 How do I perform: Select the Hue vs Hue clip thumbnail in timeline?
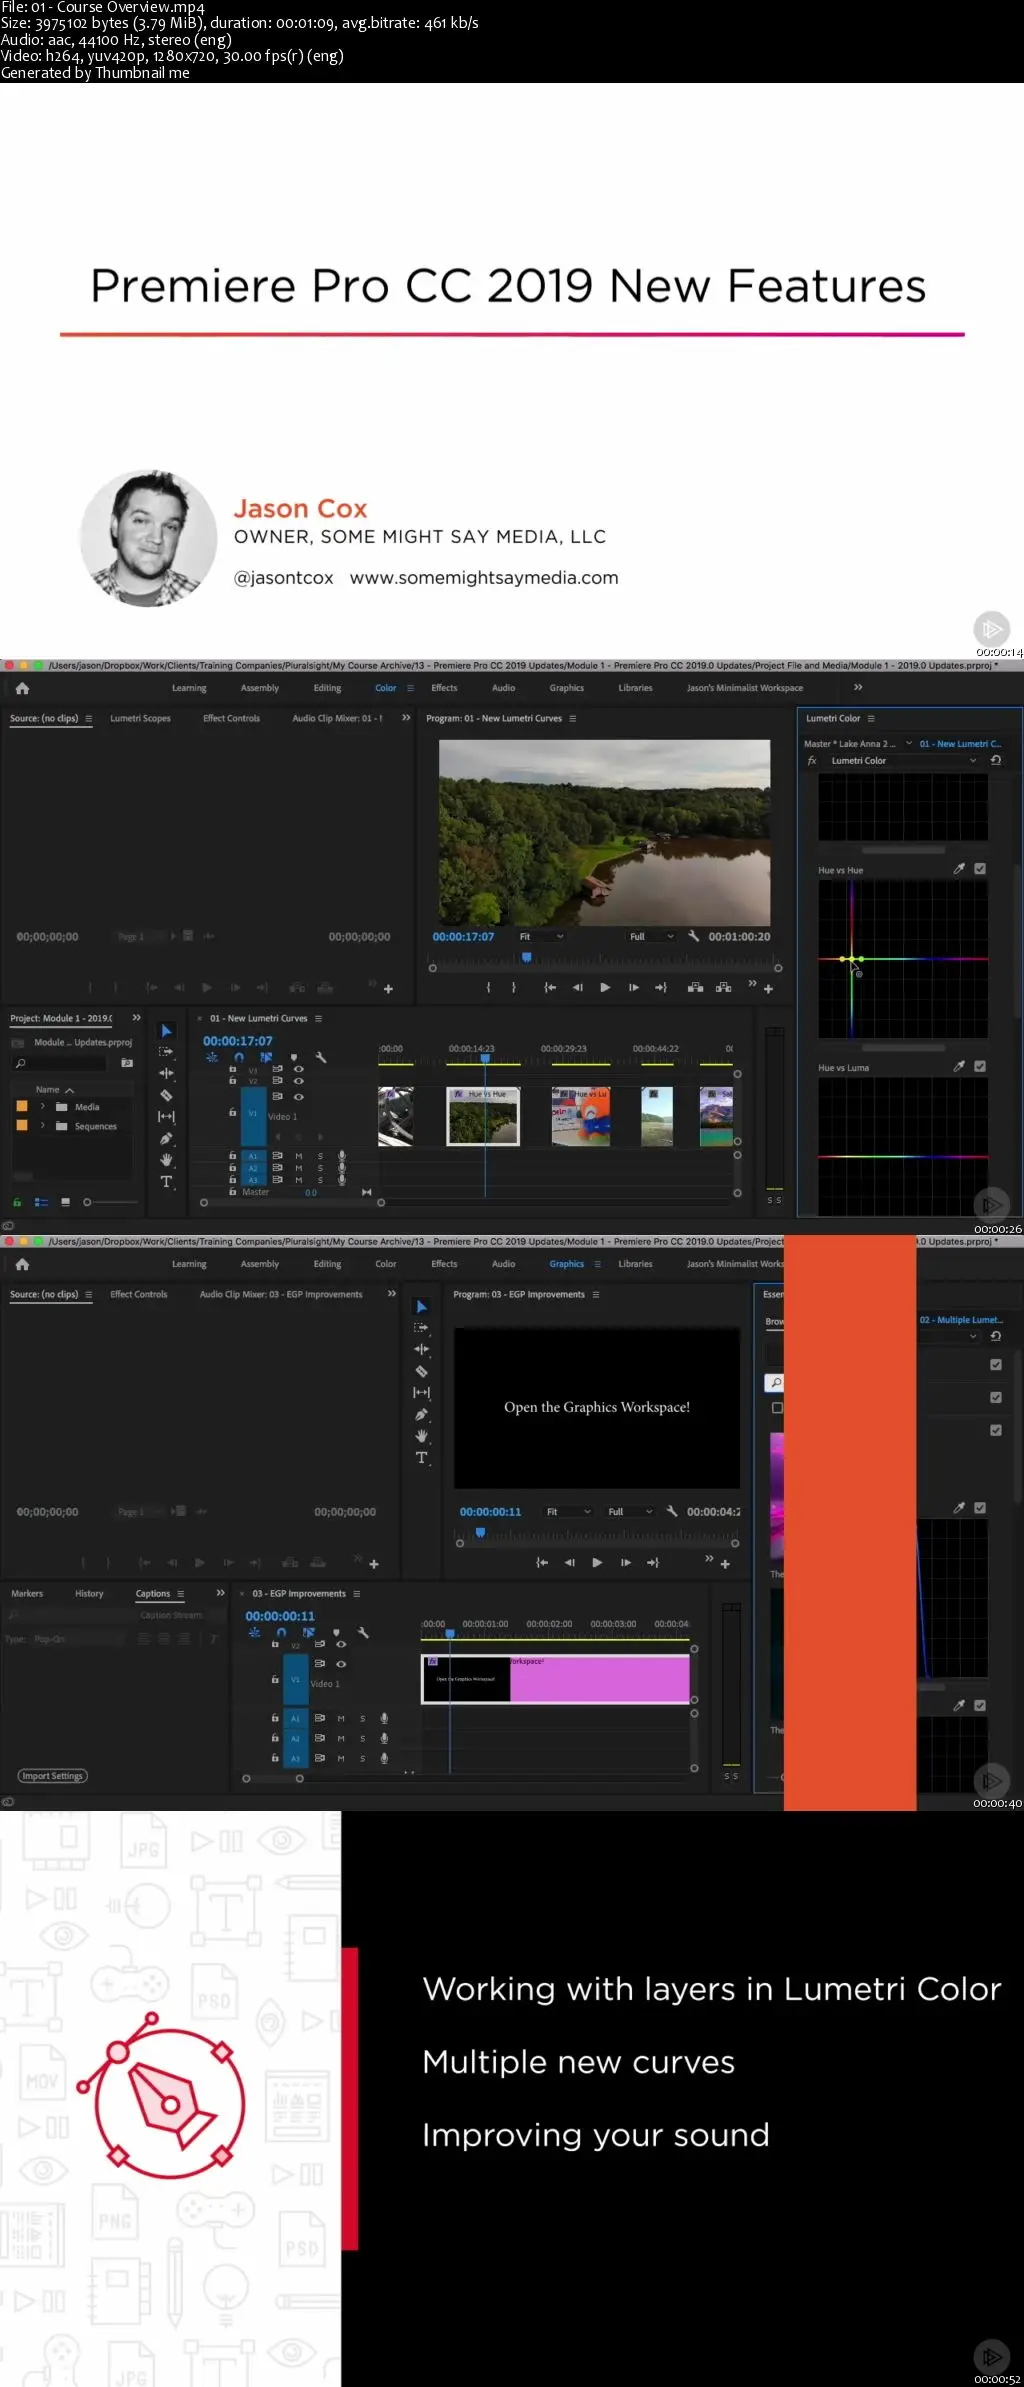click(483, 1116)
